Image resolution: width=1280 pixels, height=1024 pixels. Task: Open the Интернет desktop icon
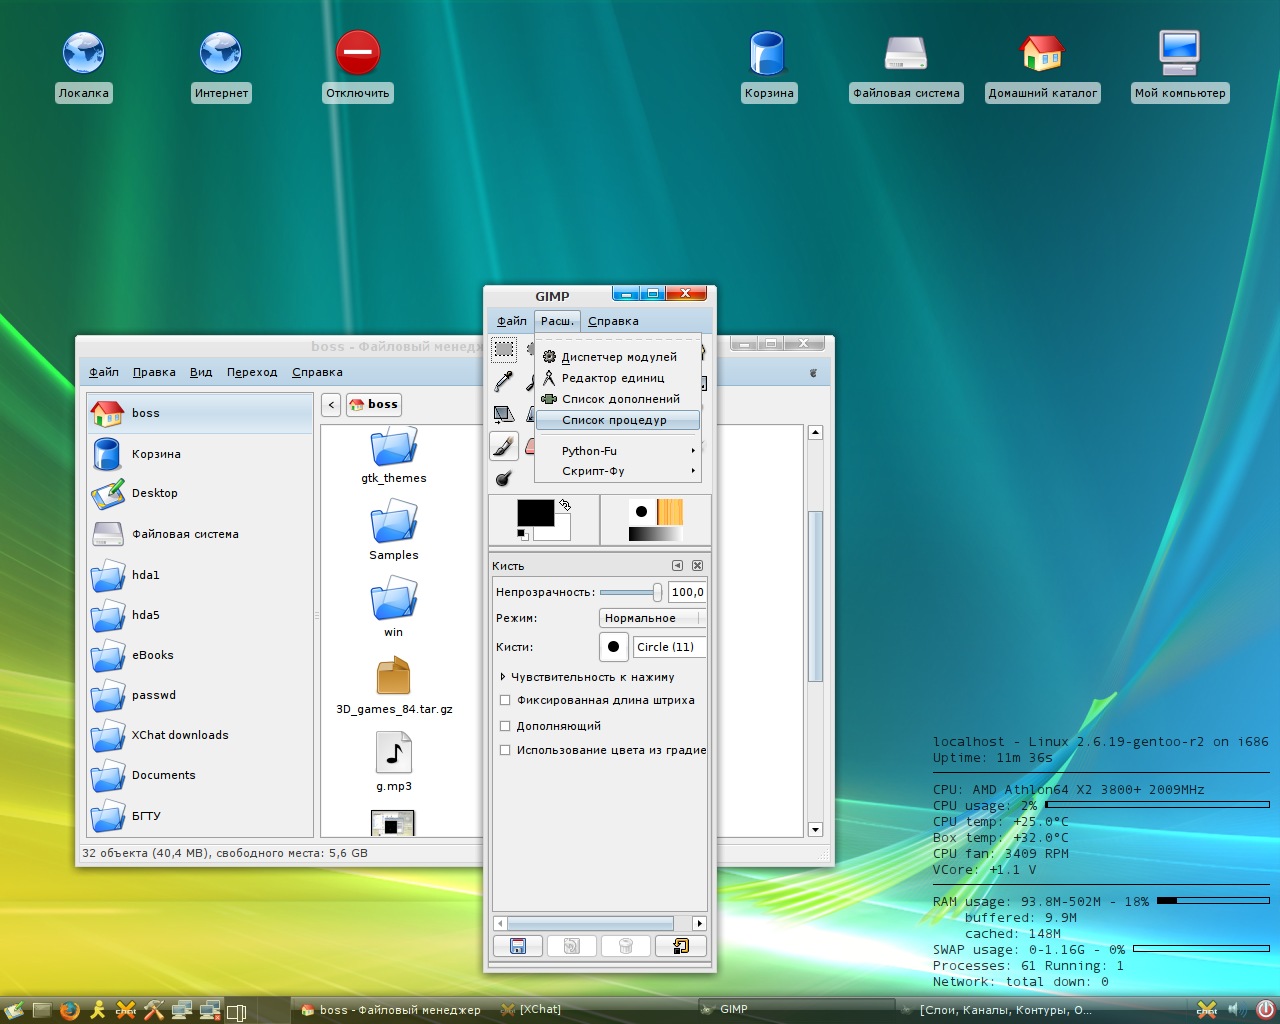[x=221, y=66]
